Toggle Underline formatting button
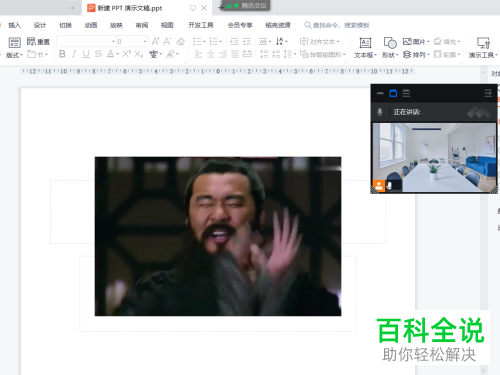500x375 pixels. point(86,54)
